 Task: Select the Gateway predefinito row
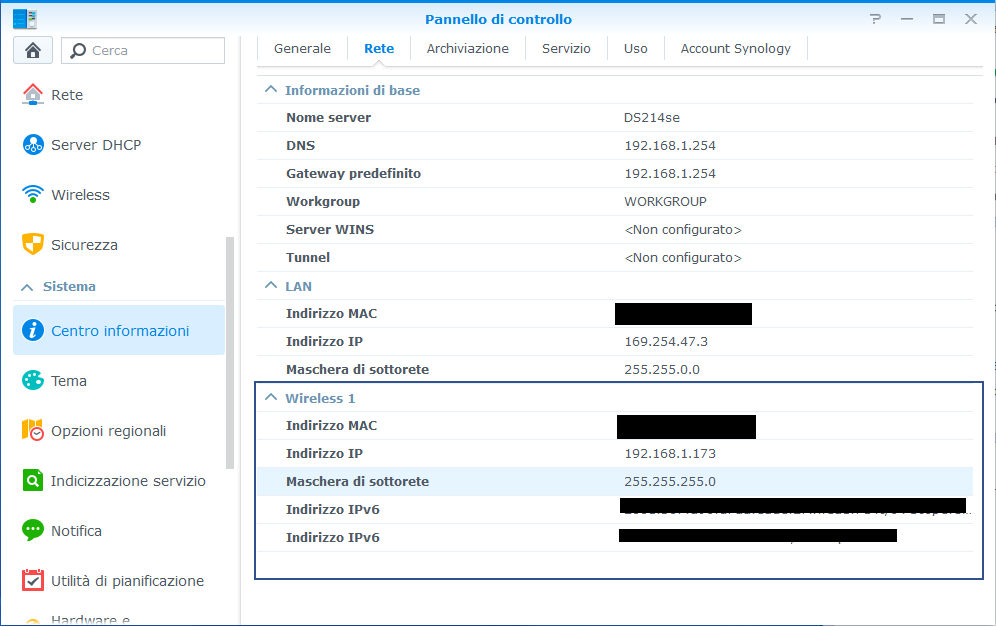(x=615, y=173)
